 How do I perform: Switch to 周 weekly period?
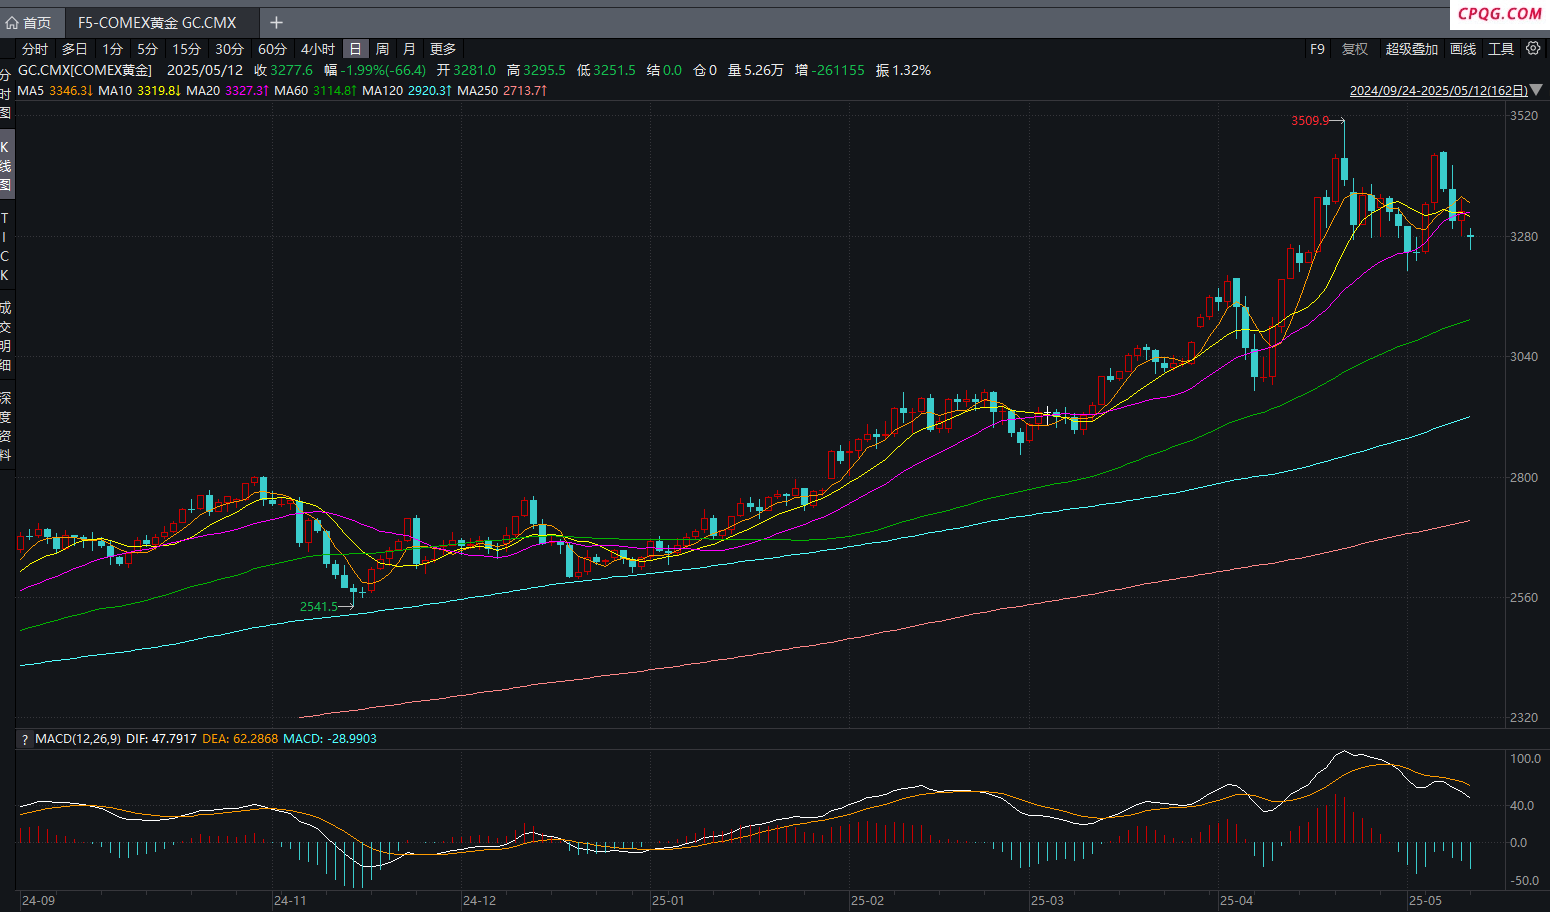pos(382,49)
